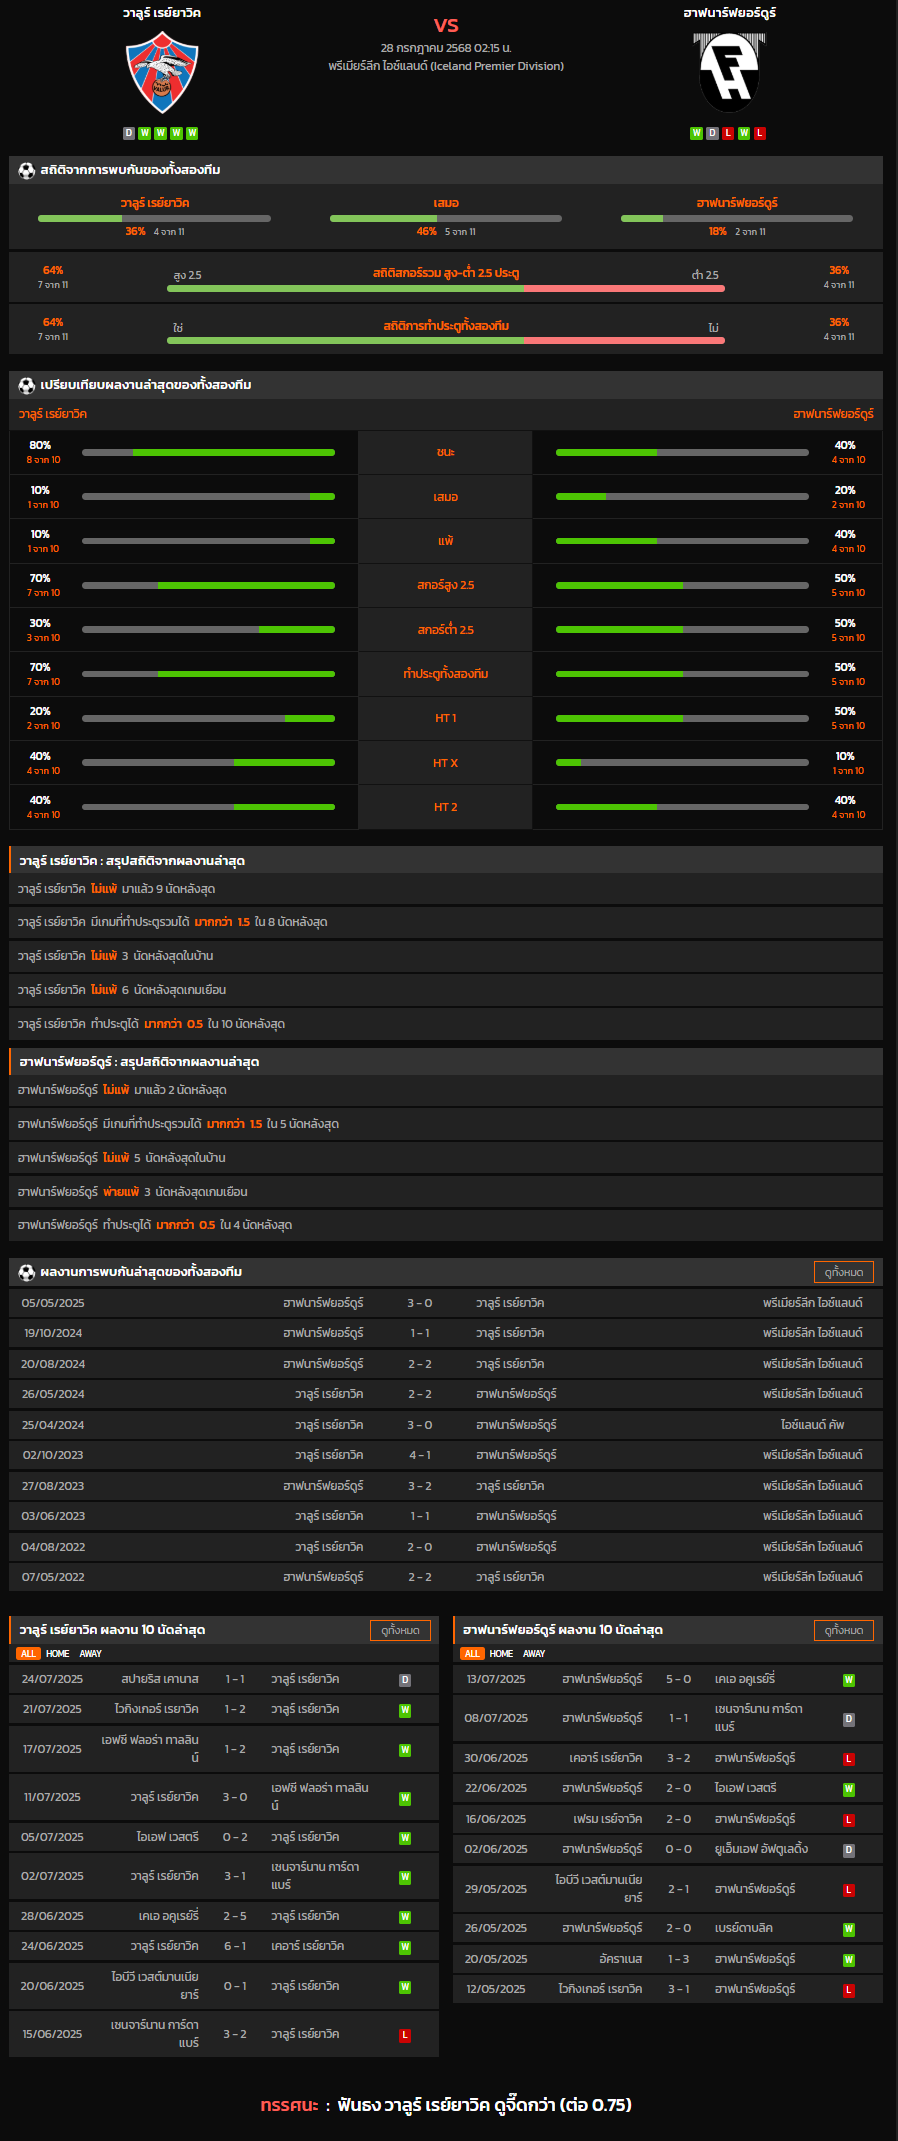Click W result badge in 22/06/2025 row
This screenshot has height=2141, width=898.
(849, 1789)
